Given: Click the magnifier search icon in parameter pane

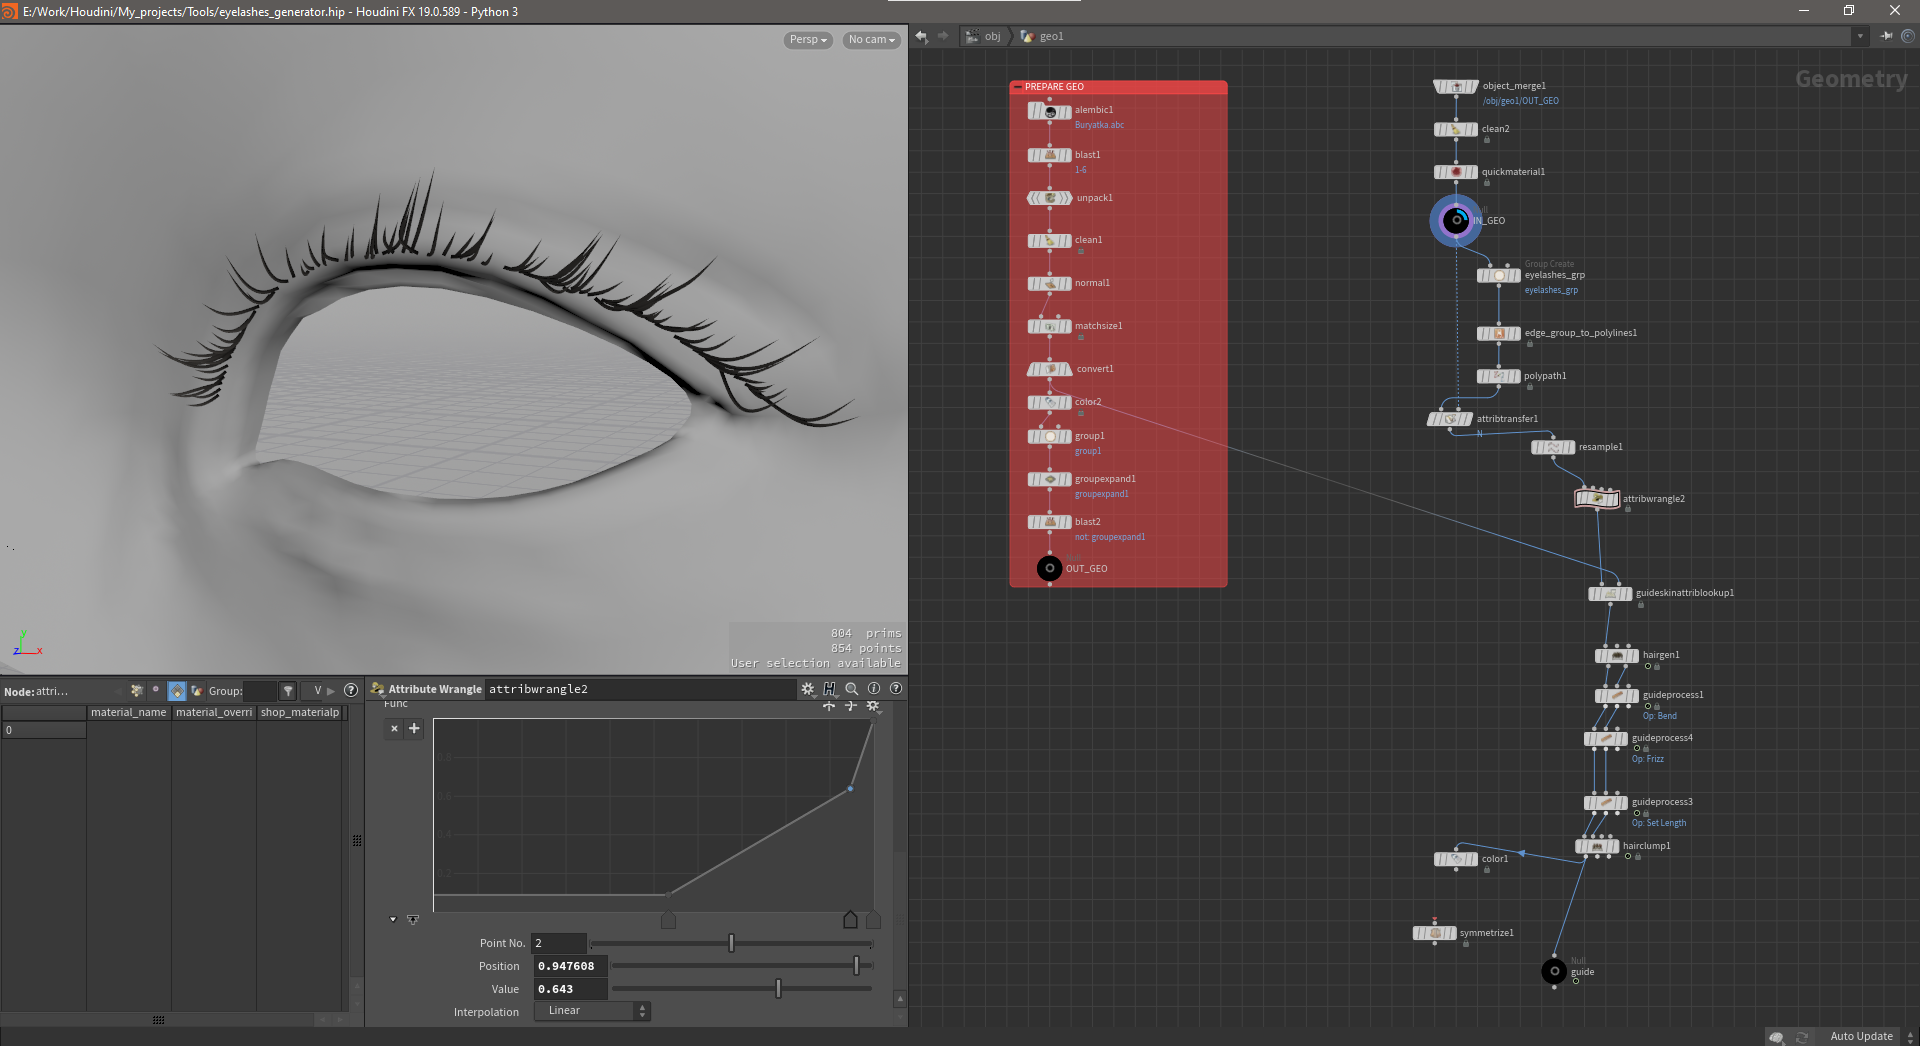Looking at the screenshot, I should (x=852, y=689).
